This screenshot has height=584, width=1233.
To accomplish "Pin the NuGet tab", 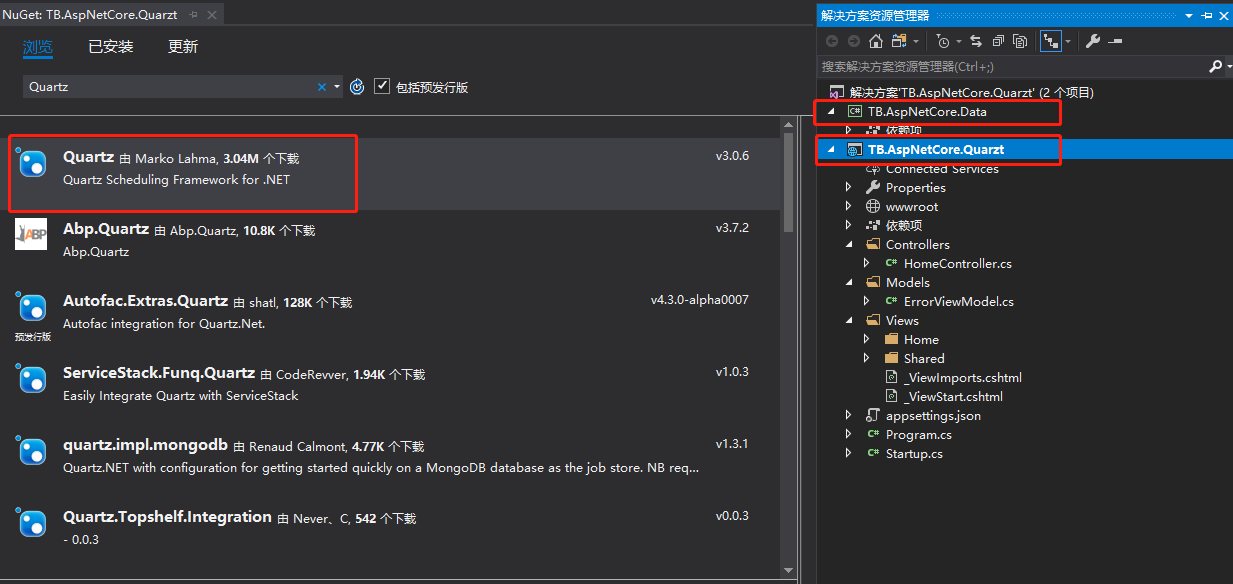I will click(193, 15).
